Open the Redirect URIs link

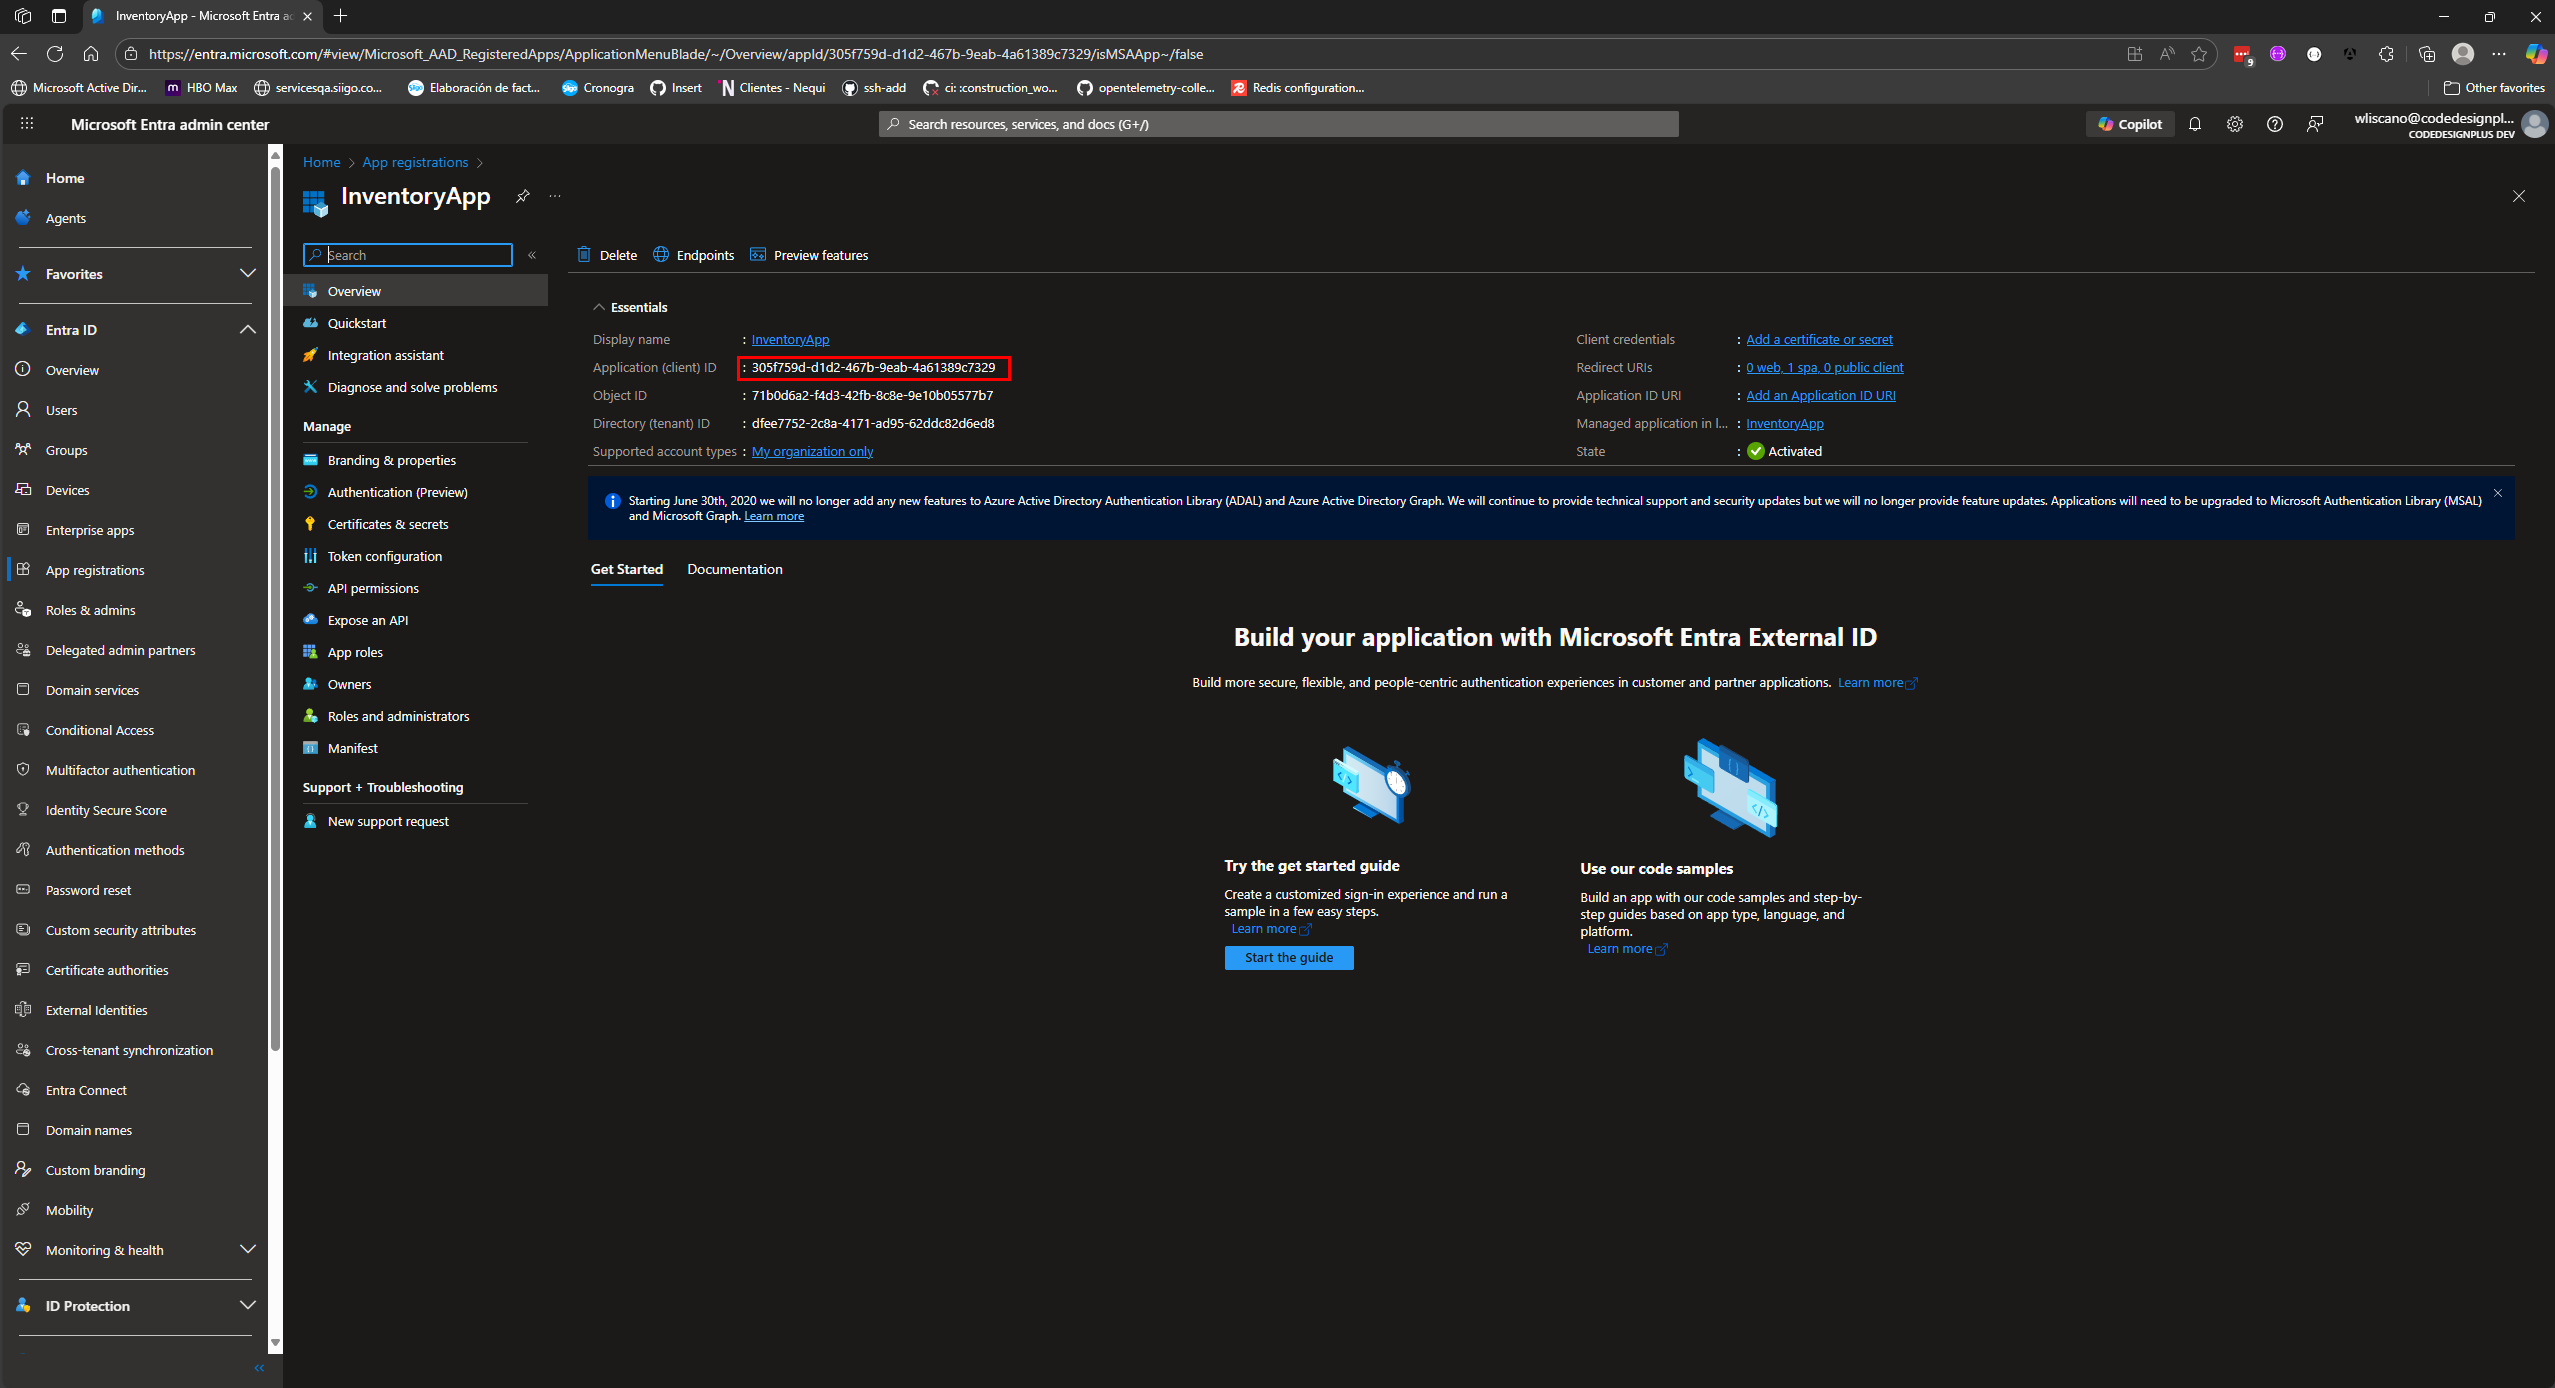pos(1825,367)
